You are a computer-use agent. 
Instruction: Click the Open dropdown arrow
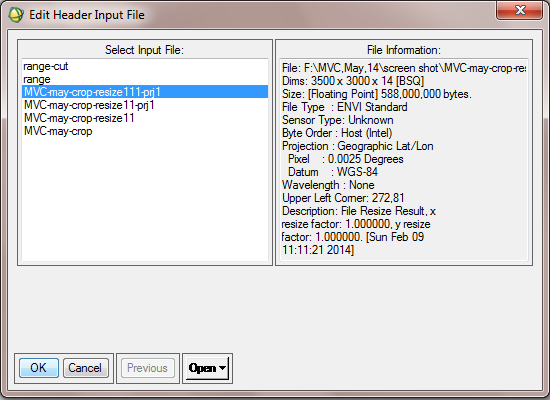pyautogui.click(x=222, y=368)
